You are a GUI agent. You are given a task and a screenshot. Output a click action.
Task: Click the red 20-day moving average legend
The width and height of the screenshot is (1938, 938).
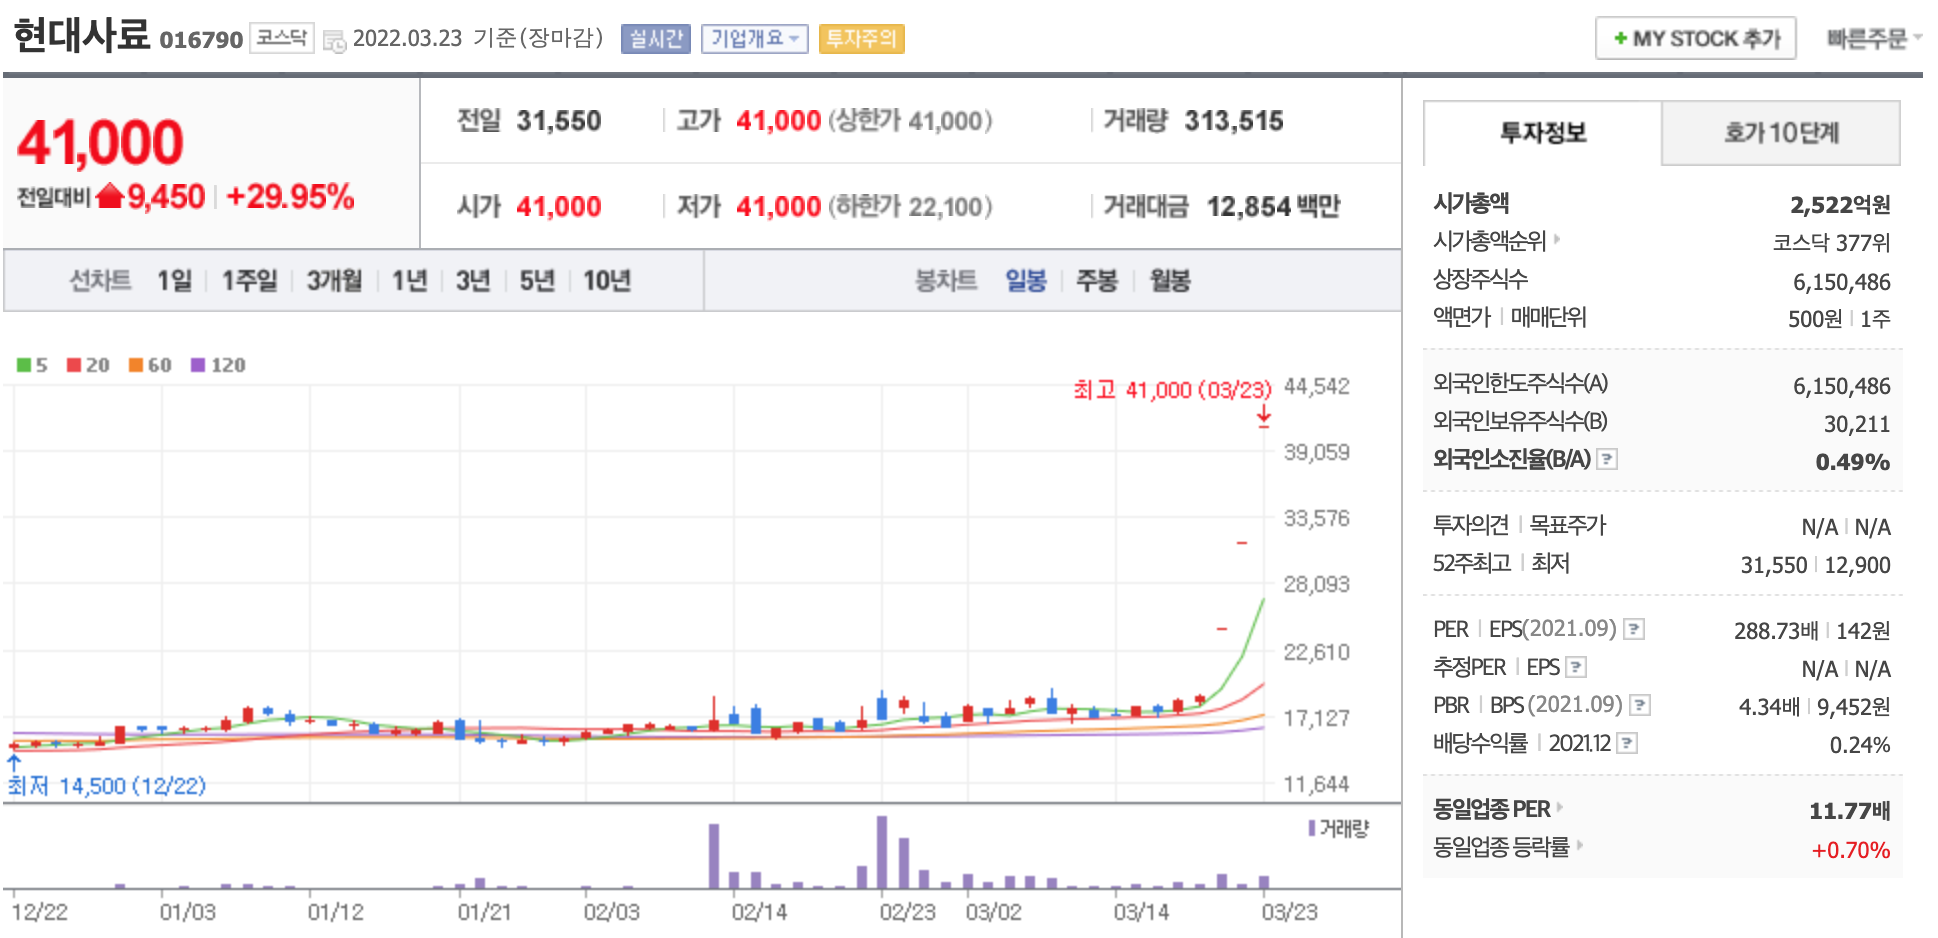point(88,365)
